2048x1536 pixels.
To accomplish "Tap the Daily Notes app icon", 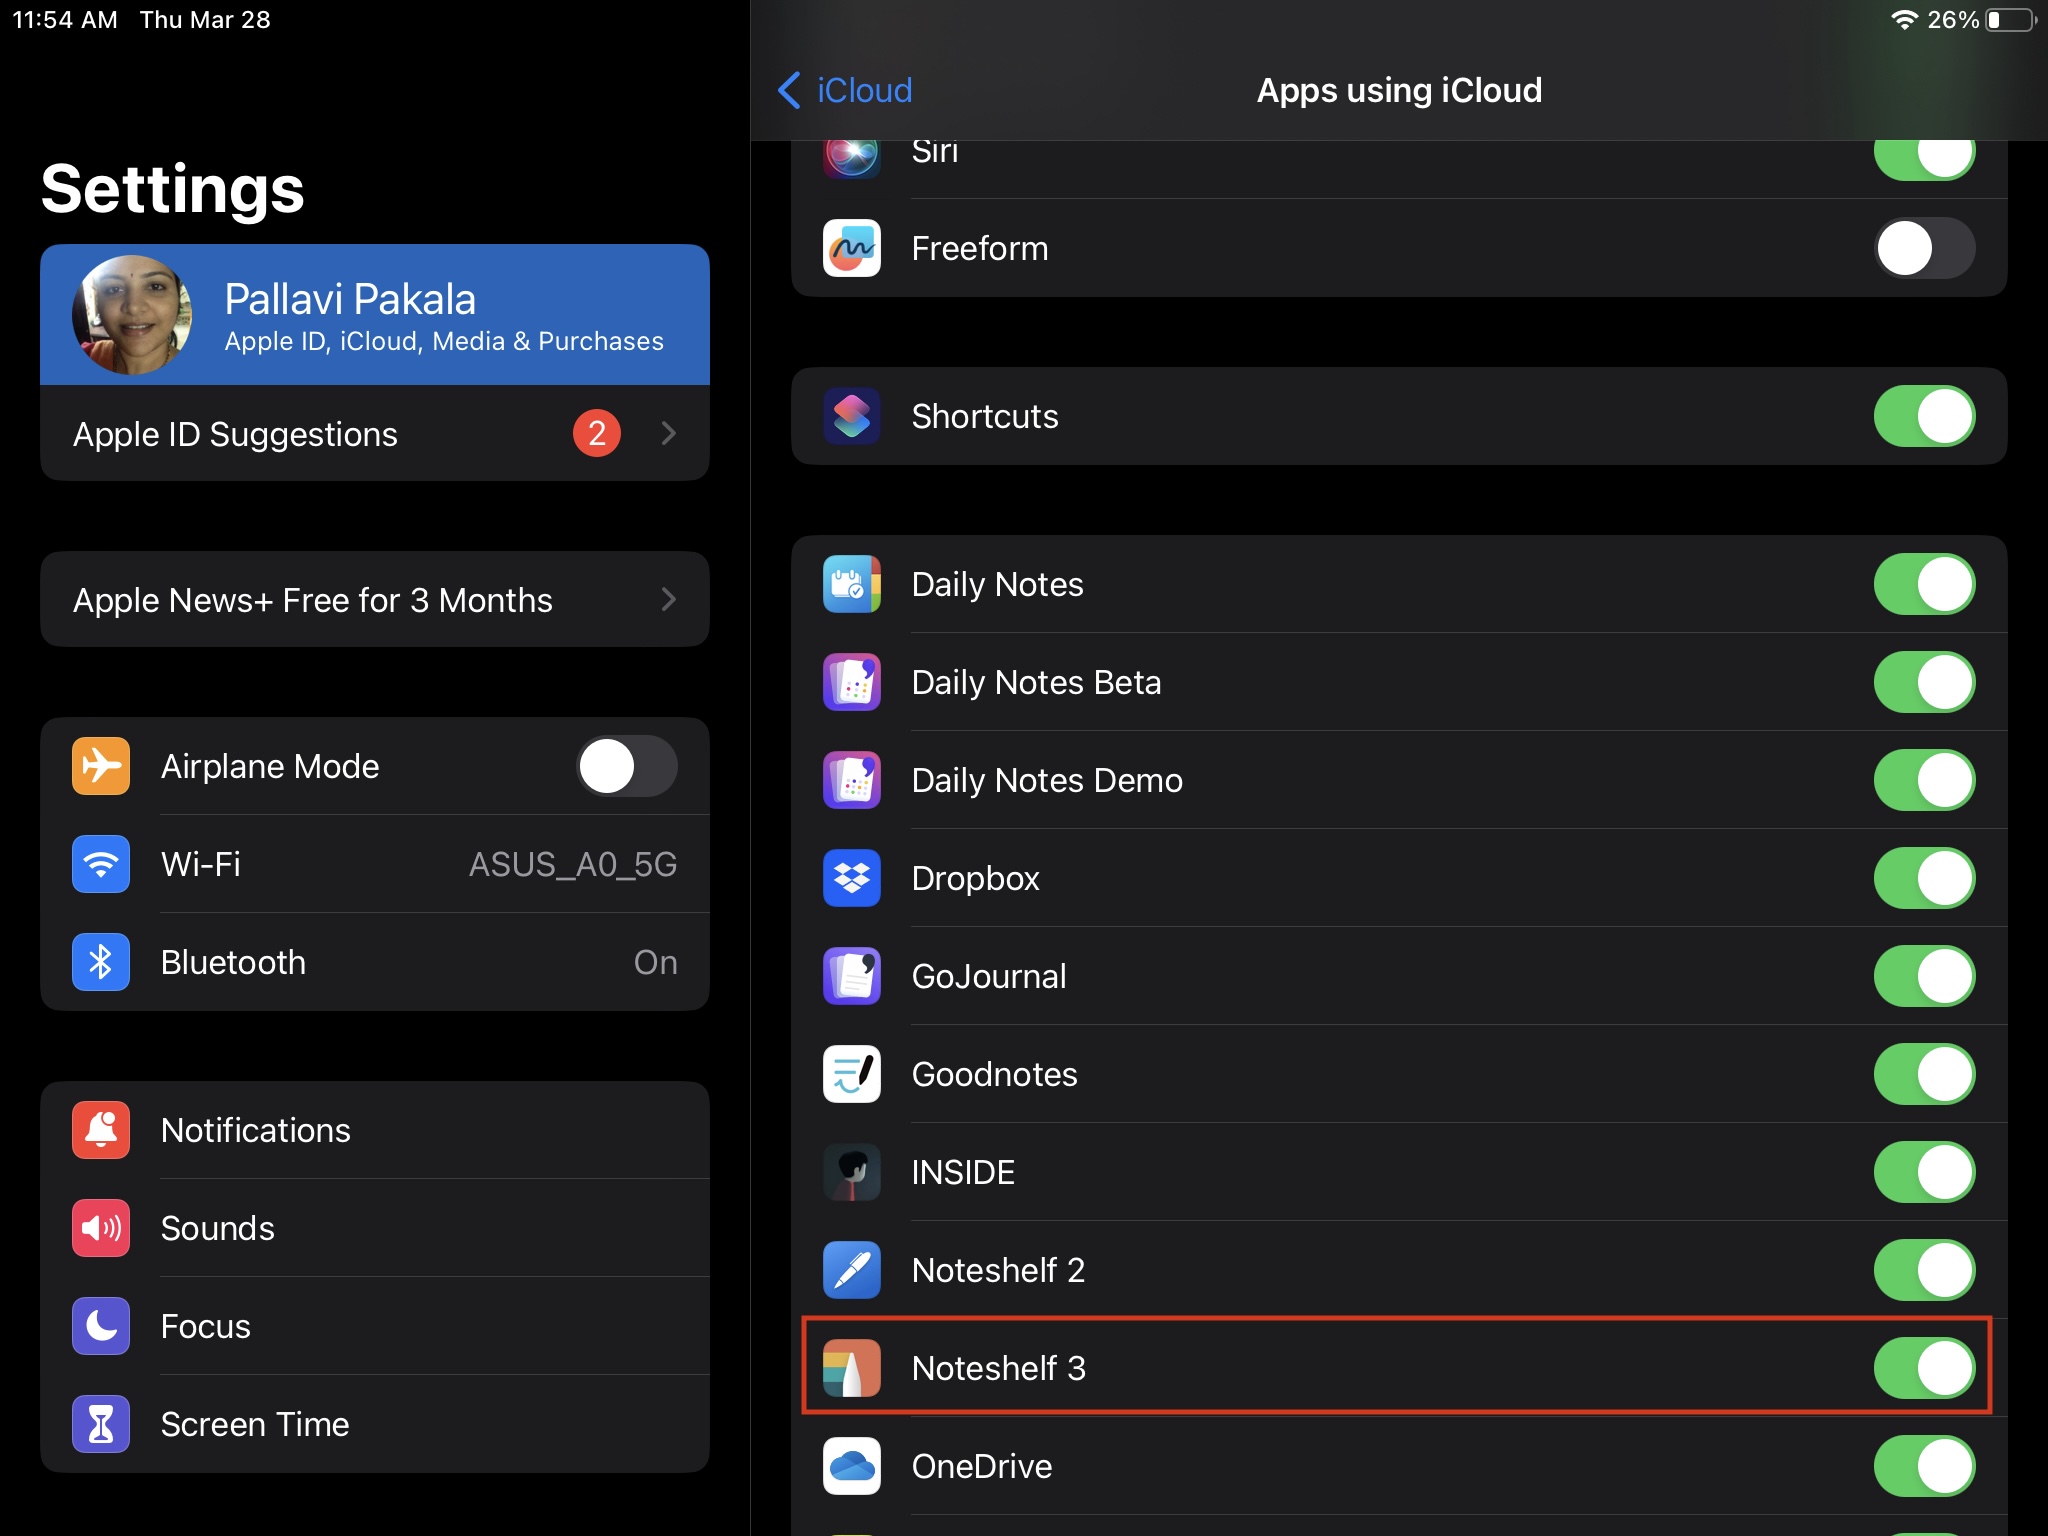I will (851, 584).
